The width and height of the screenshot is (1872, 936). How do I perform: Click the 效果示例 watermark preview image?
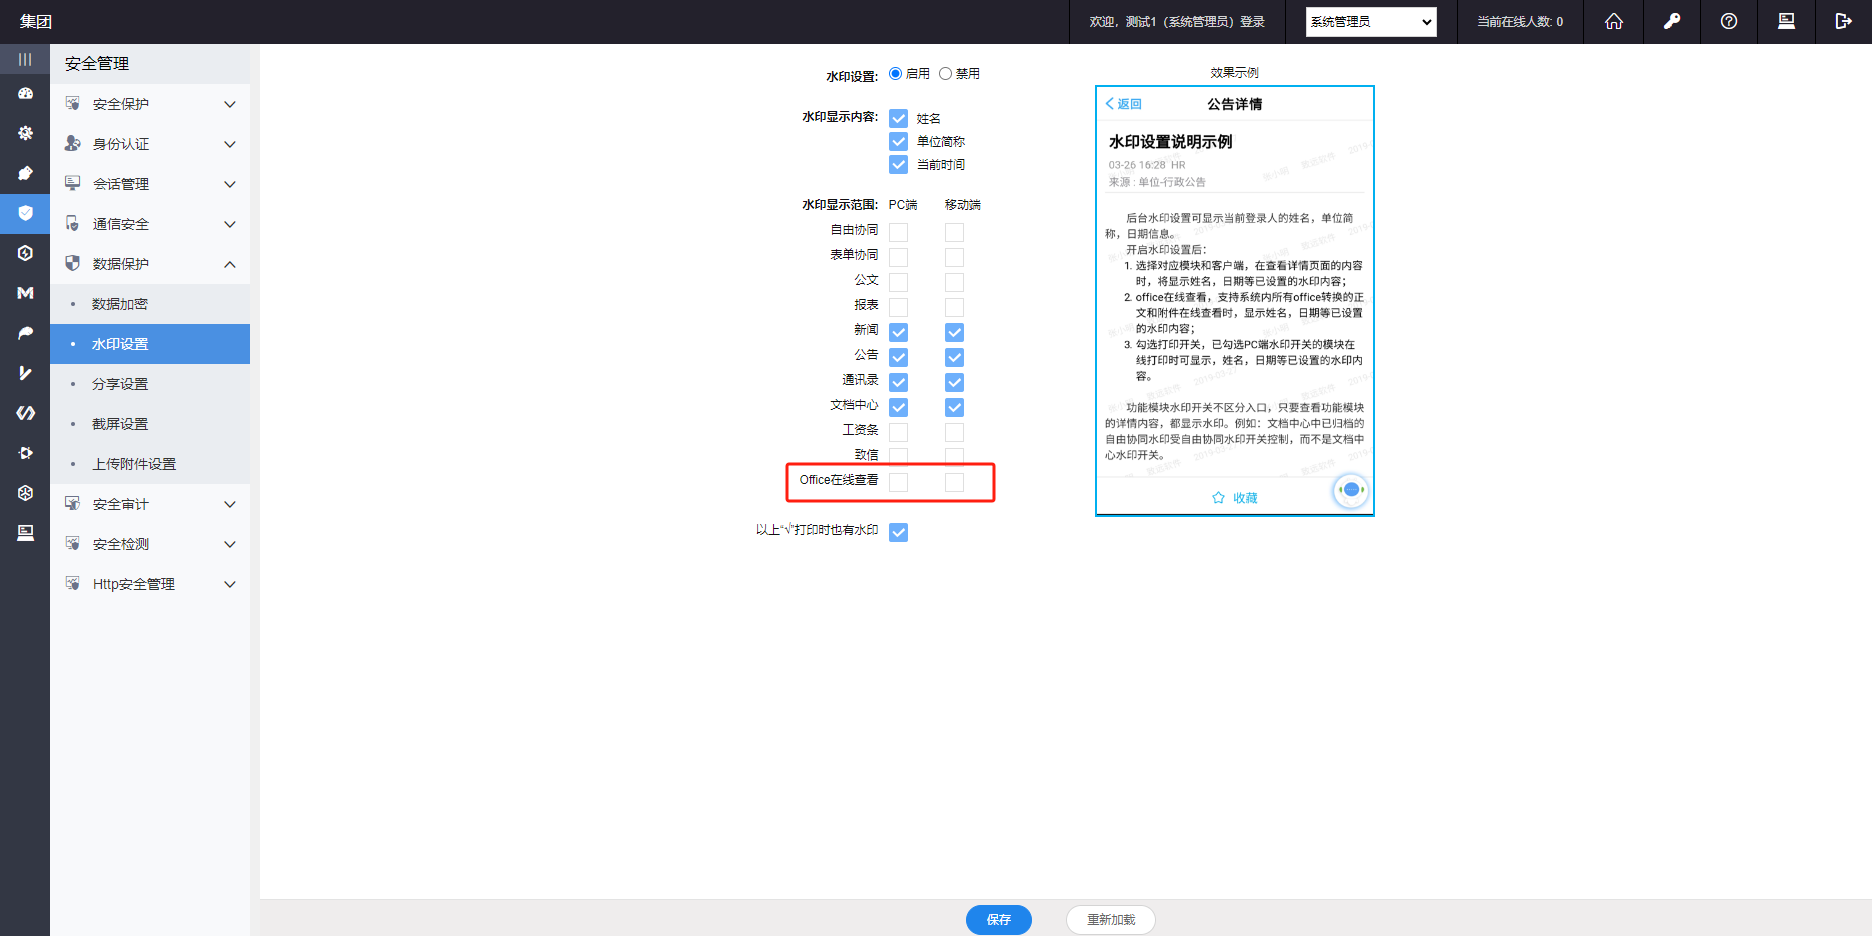[1235, 301]
